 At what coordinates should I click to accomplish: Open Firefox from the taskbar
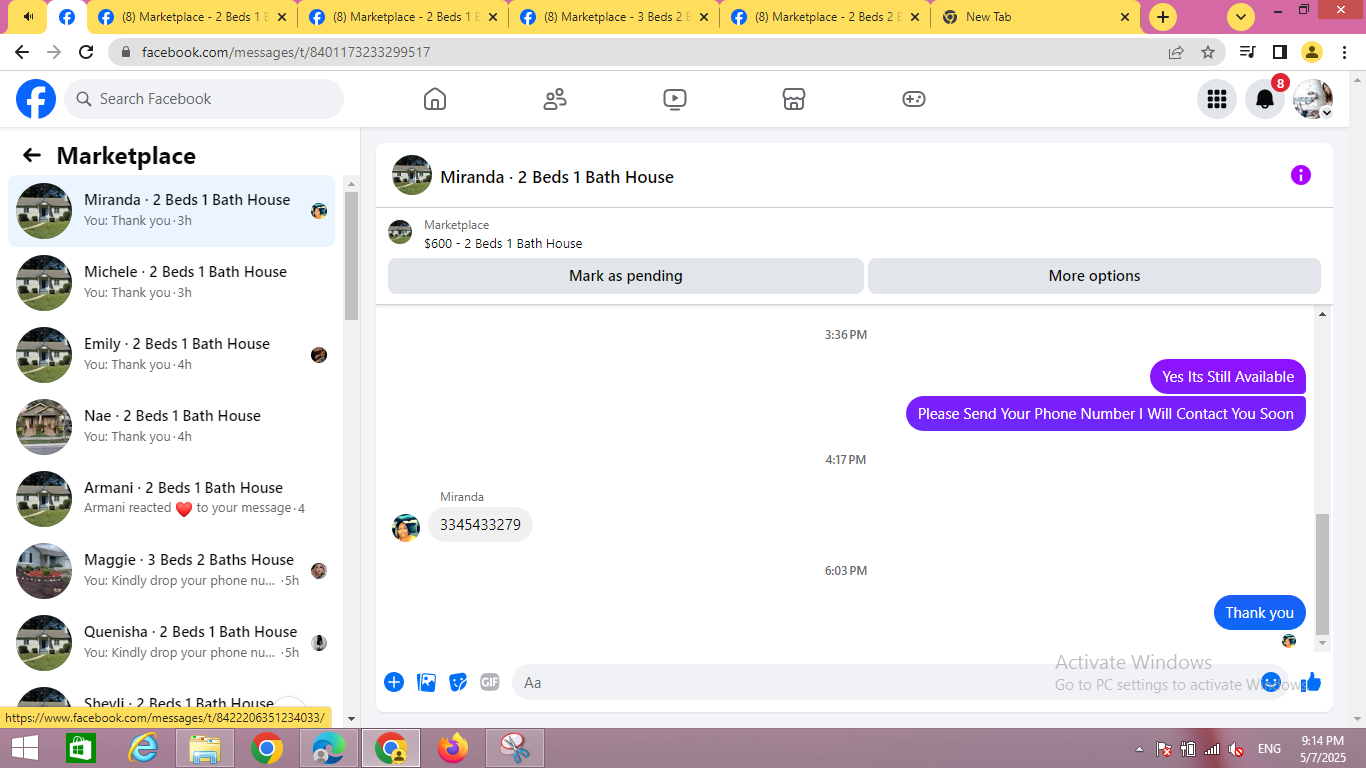453,748
